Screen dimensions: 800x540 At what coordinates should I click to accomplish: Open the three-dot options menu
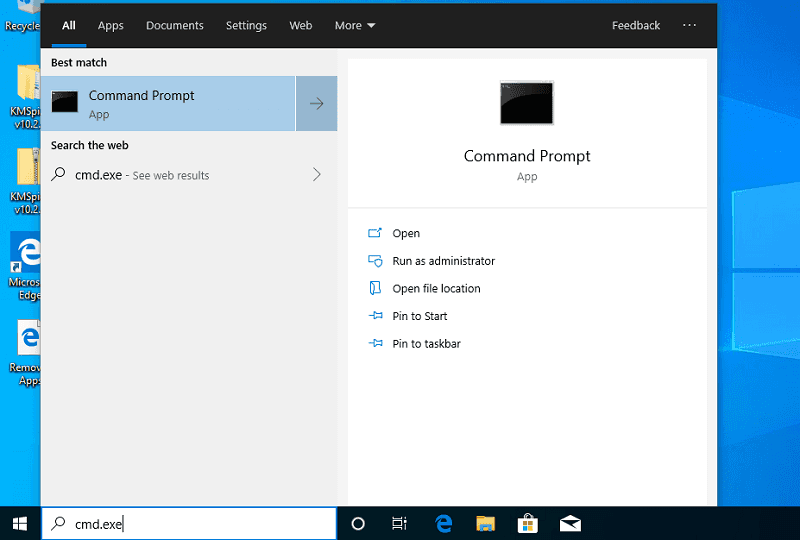(689, 26)
